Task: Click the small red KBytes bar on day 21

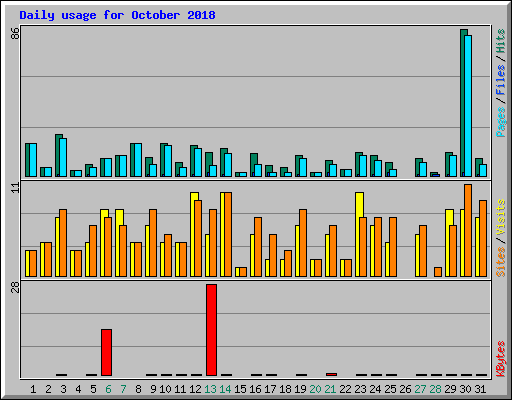Action: [331, 374]
